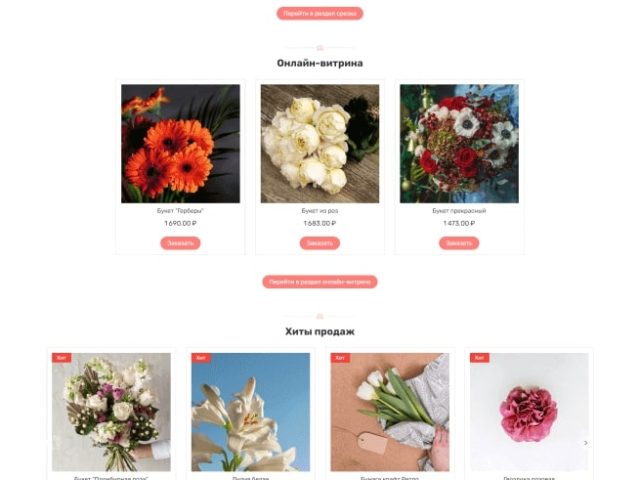Screen dimensions: 640x480
Task: Click the Хит badge on the white lily photo
Action: point(201,358)
